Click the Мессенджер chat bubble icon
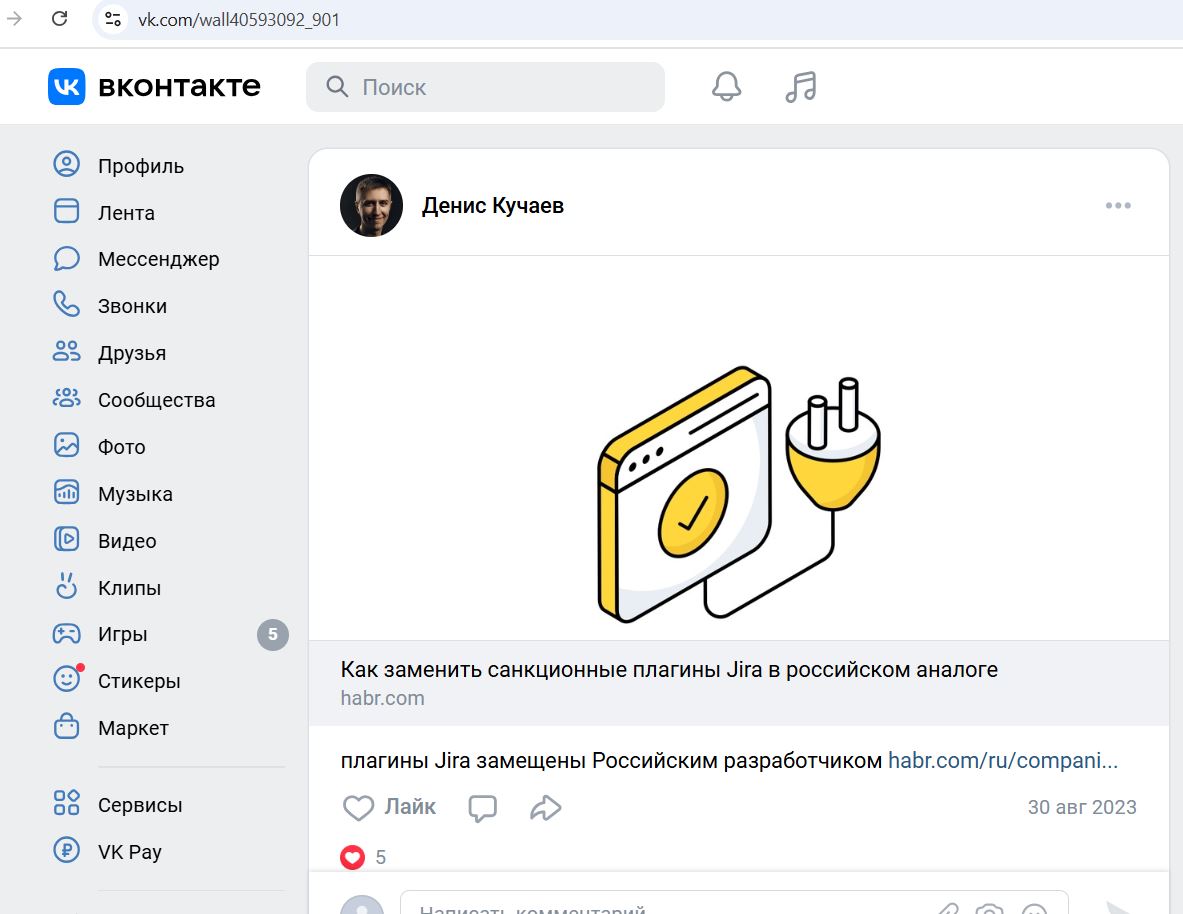The height and width of the screenshot is (914, 1183). (x=66, y=258)
